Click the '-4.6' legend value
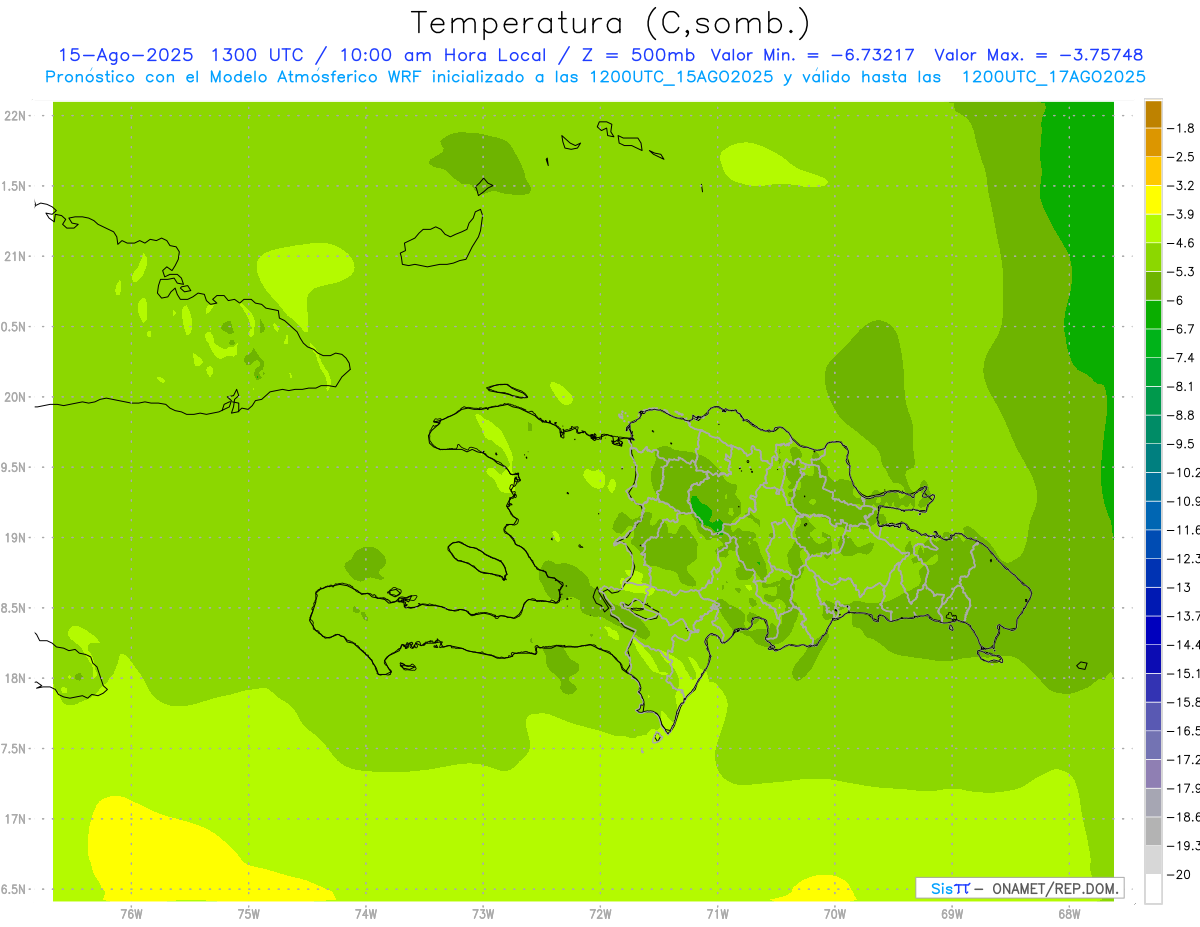This screenshot has height=927, width=1200. pyautogui.click(x=1182, y=243)
